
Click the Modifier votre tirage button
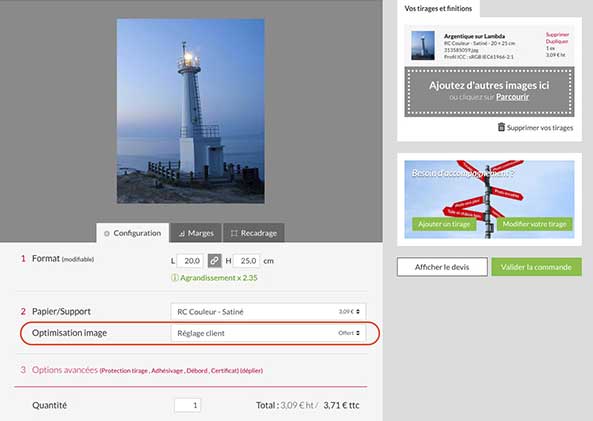coord(534,224)
